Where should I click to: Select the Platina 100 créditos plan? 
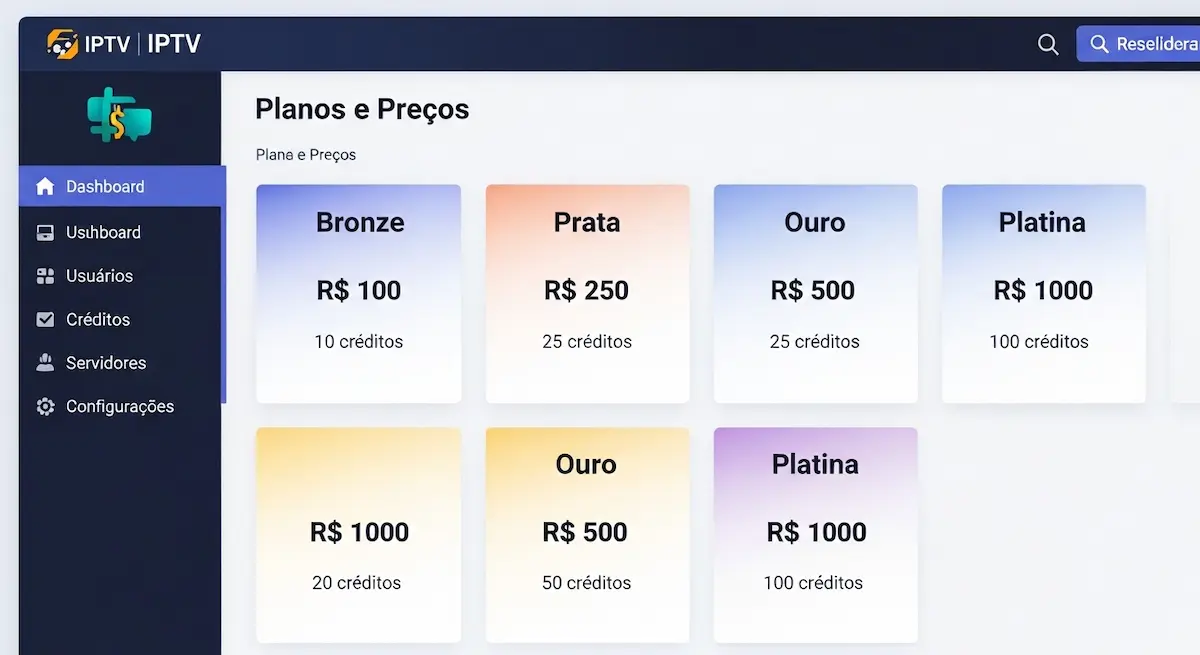pos(1043,293)
